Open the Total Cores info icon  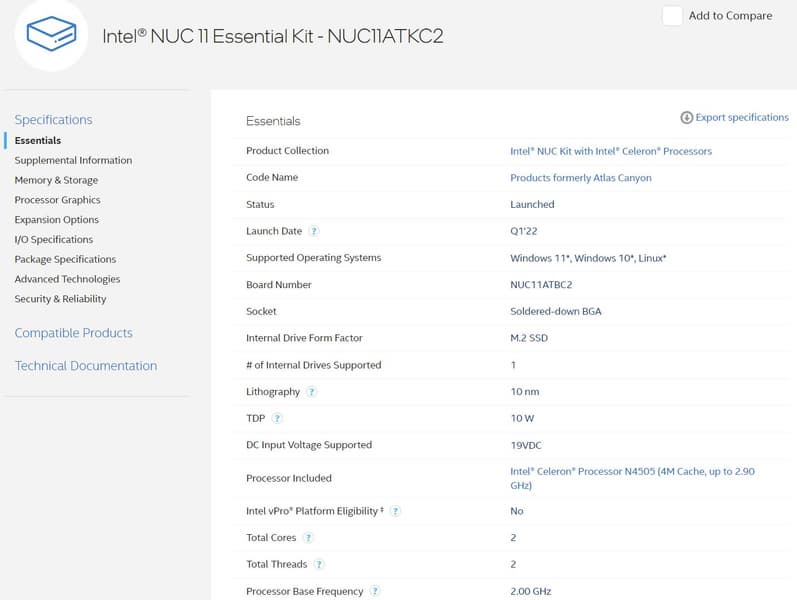pos(308,538)
